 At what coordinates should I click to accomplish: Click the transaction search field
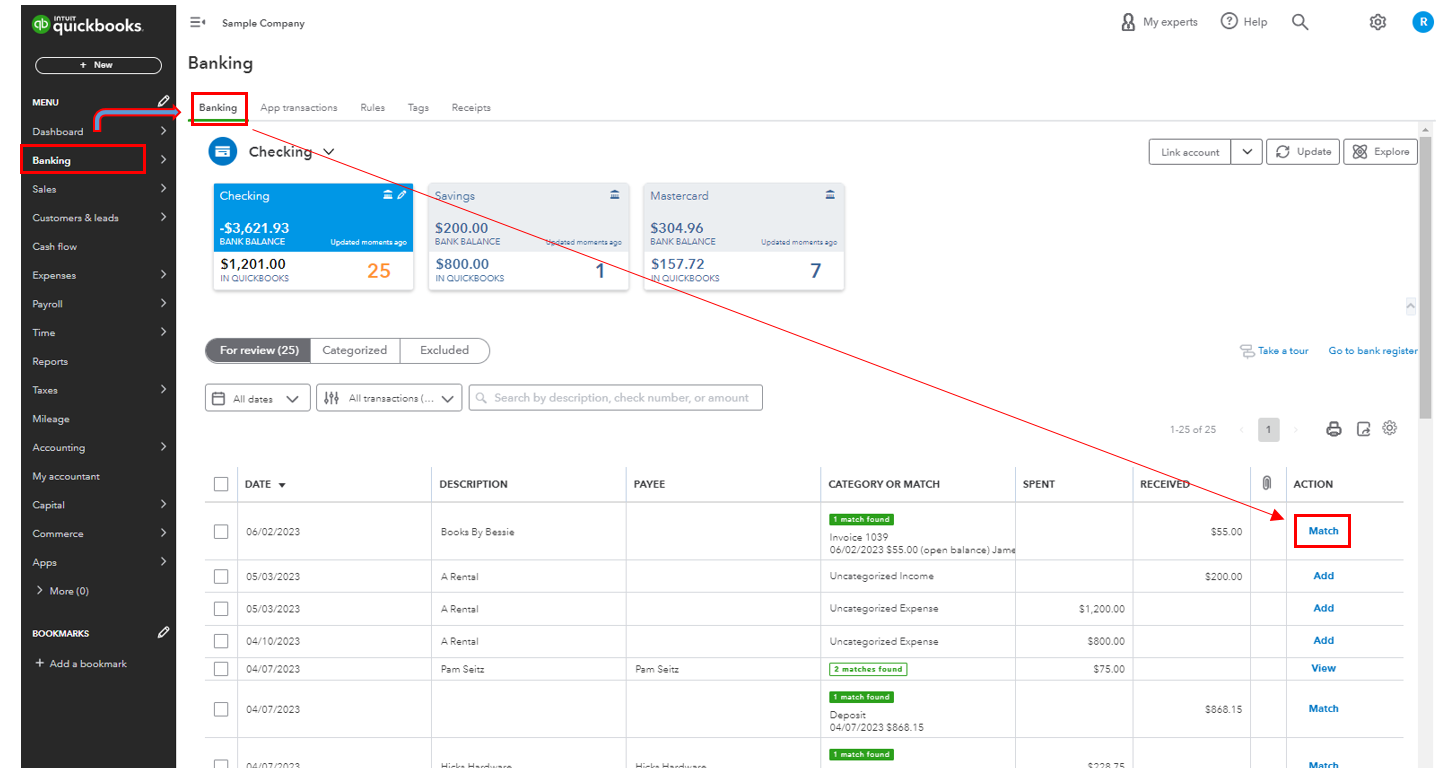(x=616, y=398)
